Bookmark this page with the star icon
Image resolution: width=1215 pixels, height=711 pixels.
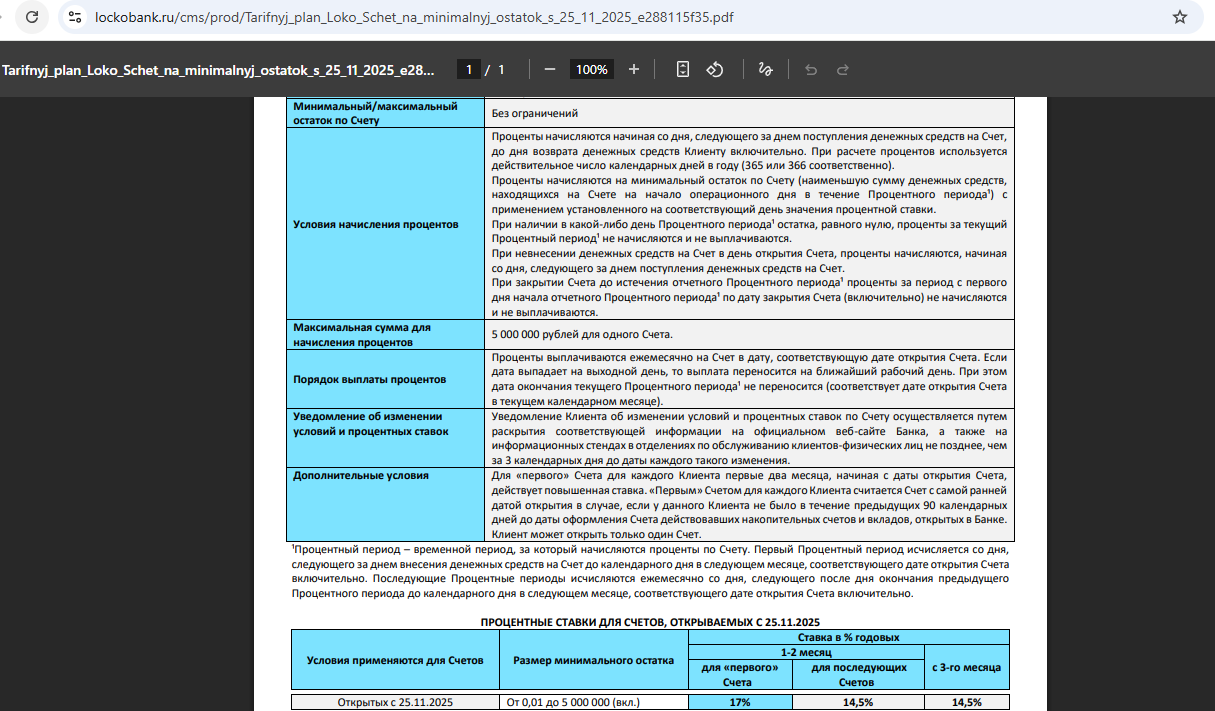click(x=1180, y=17)
